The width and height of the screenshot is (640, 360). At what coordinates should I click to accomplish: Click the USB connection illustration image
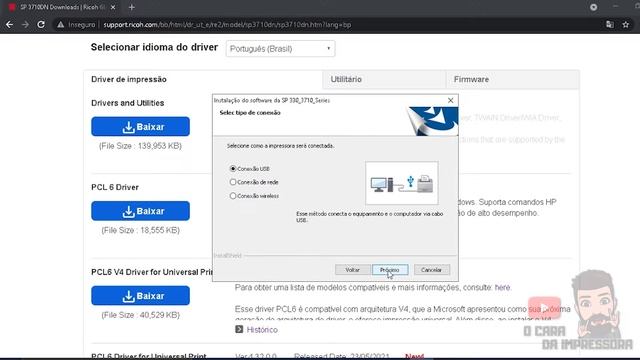[x=402, y=183]
